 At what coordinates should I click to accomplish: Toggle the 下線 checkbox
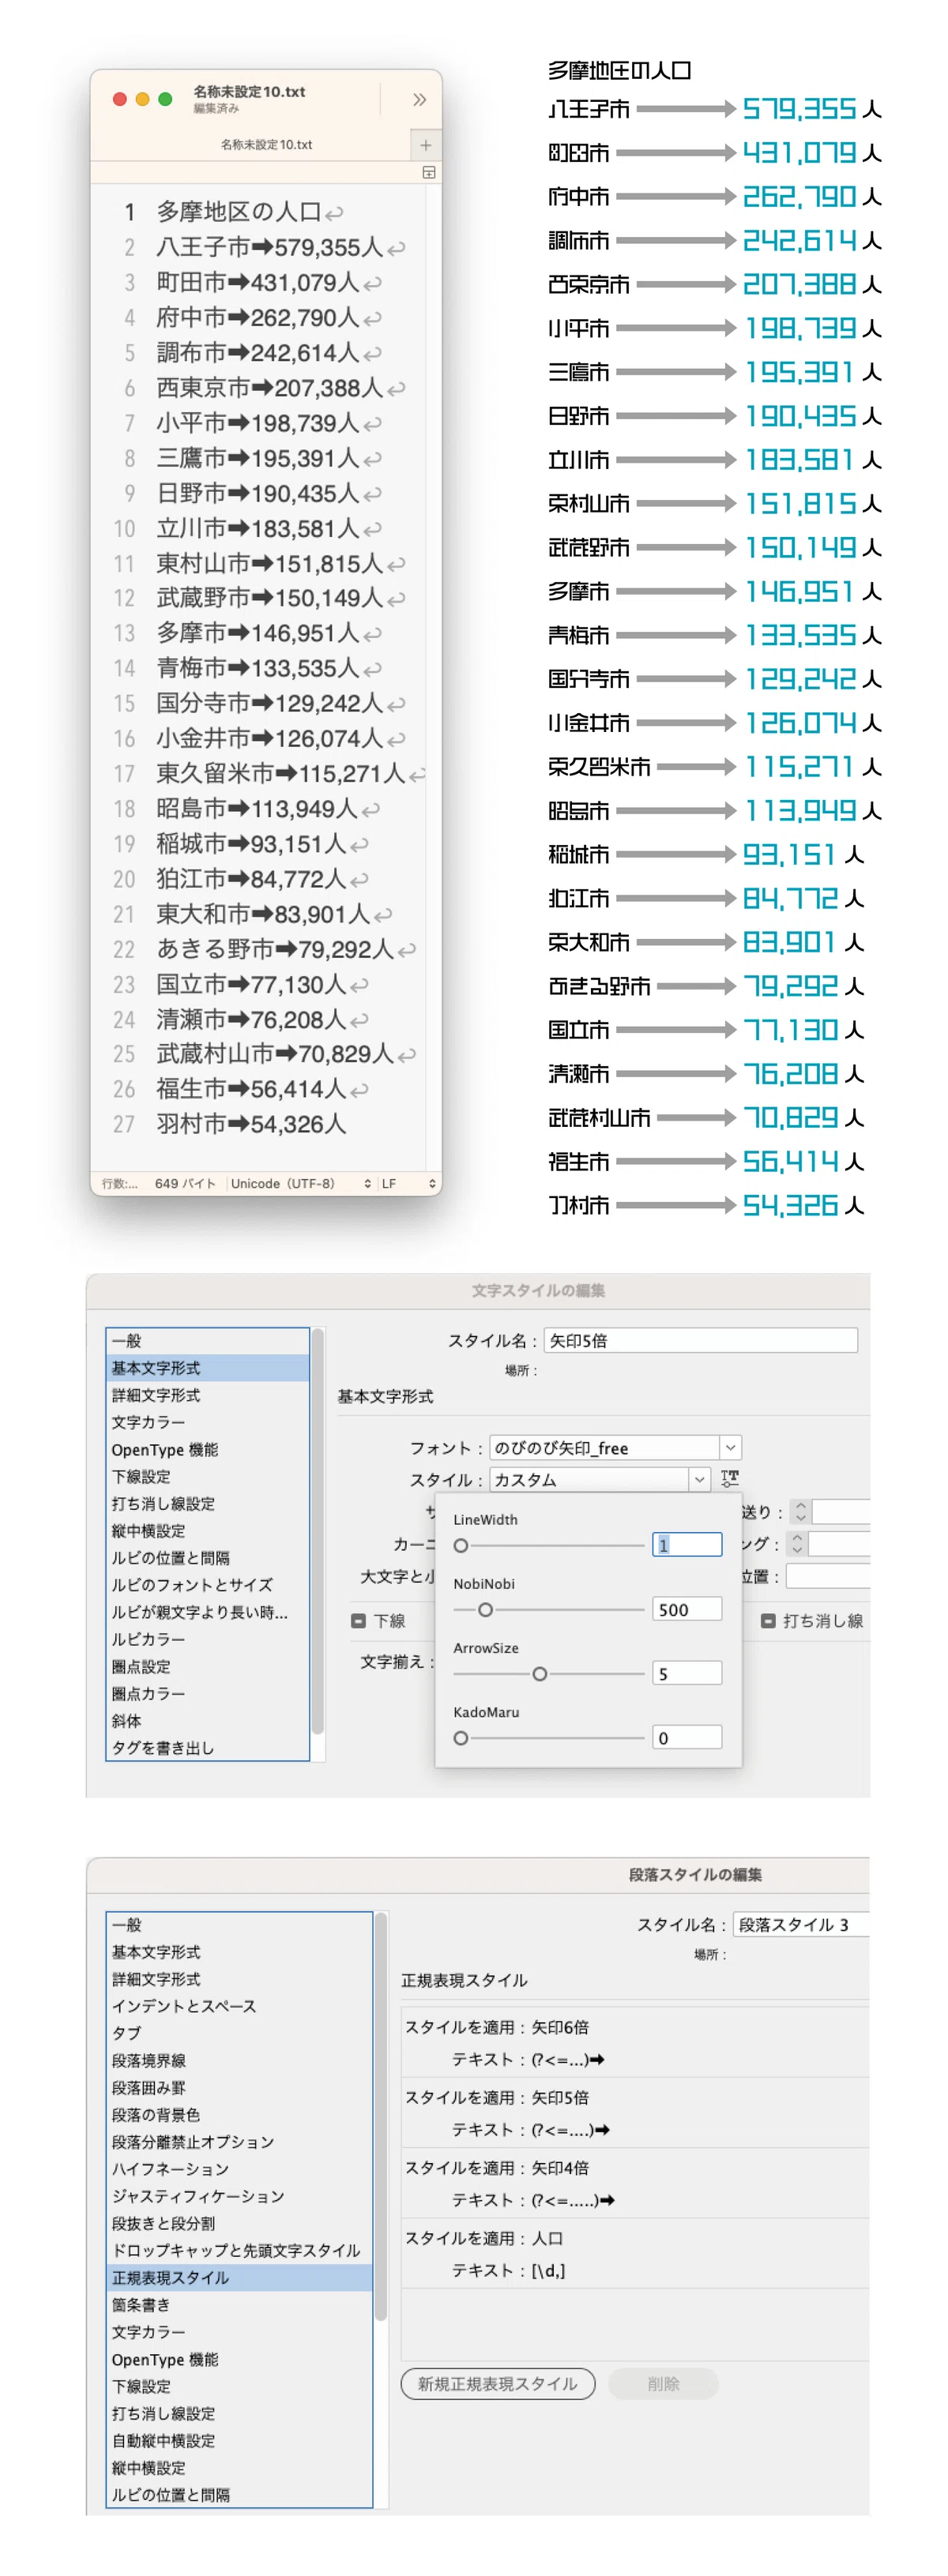pos(358,1621)
